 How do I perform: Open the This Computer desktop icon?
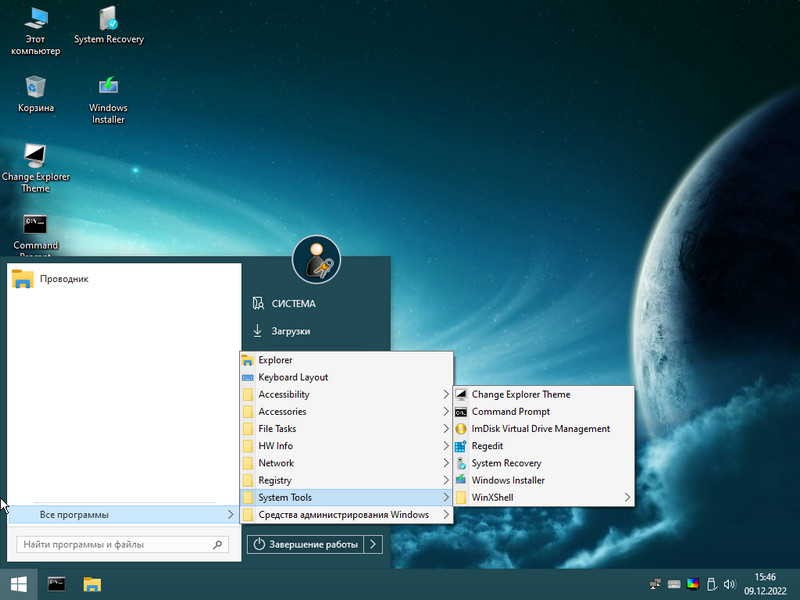[36, 31]
